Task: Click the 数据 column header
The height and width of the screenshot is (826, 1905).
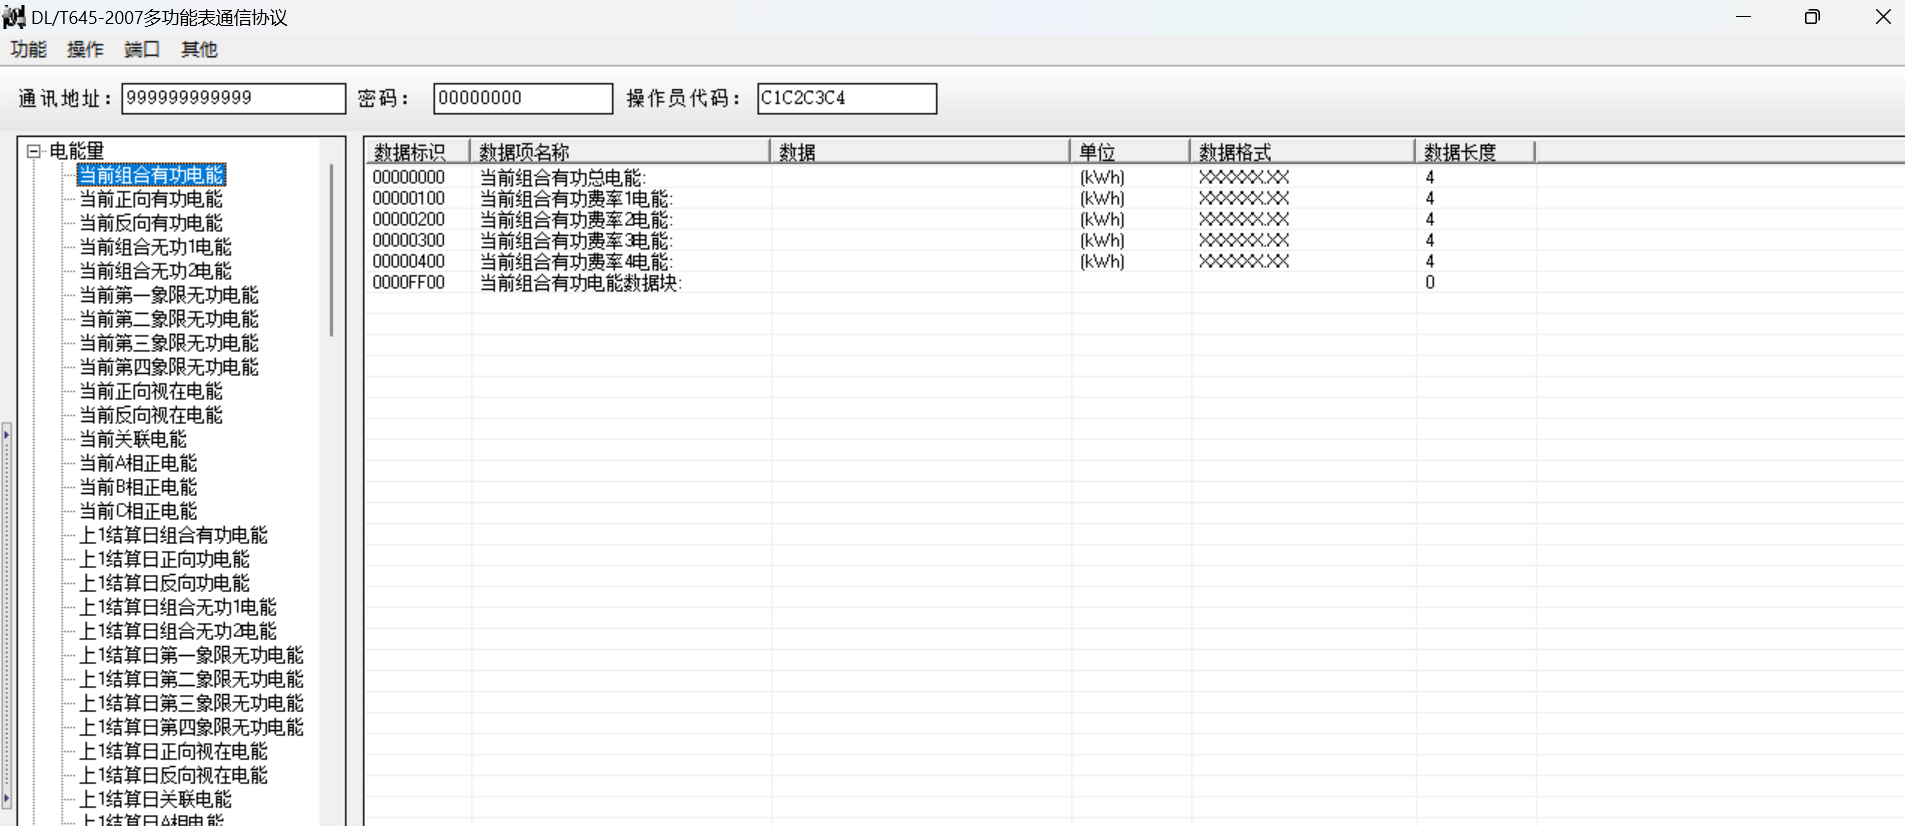Action: tap(920, 152)
